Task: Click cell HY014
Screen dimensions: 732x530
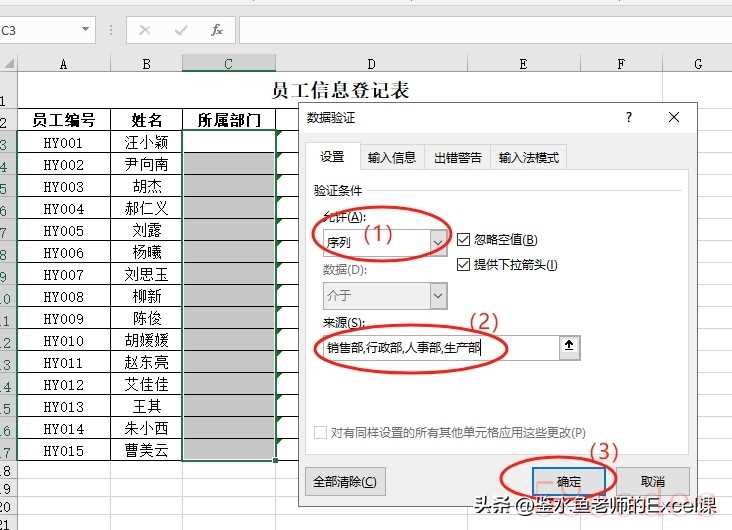Action: (63, 428)
